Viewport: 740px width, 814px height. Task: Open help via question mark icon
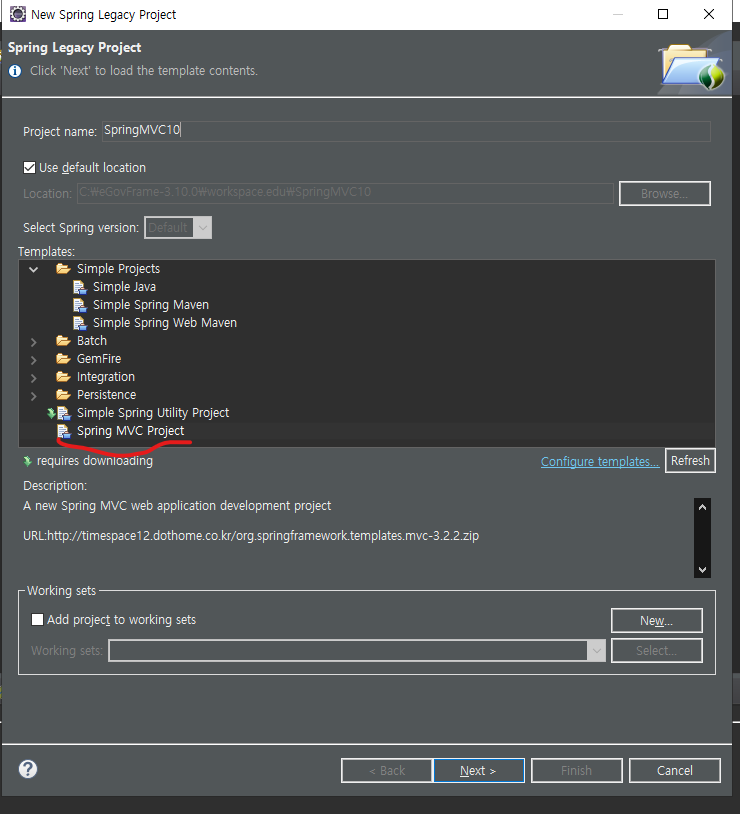tap(28, 769)
